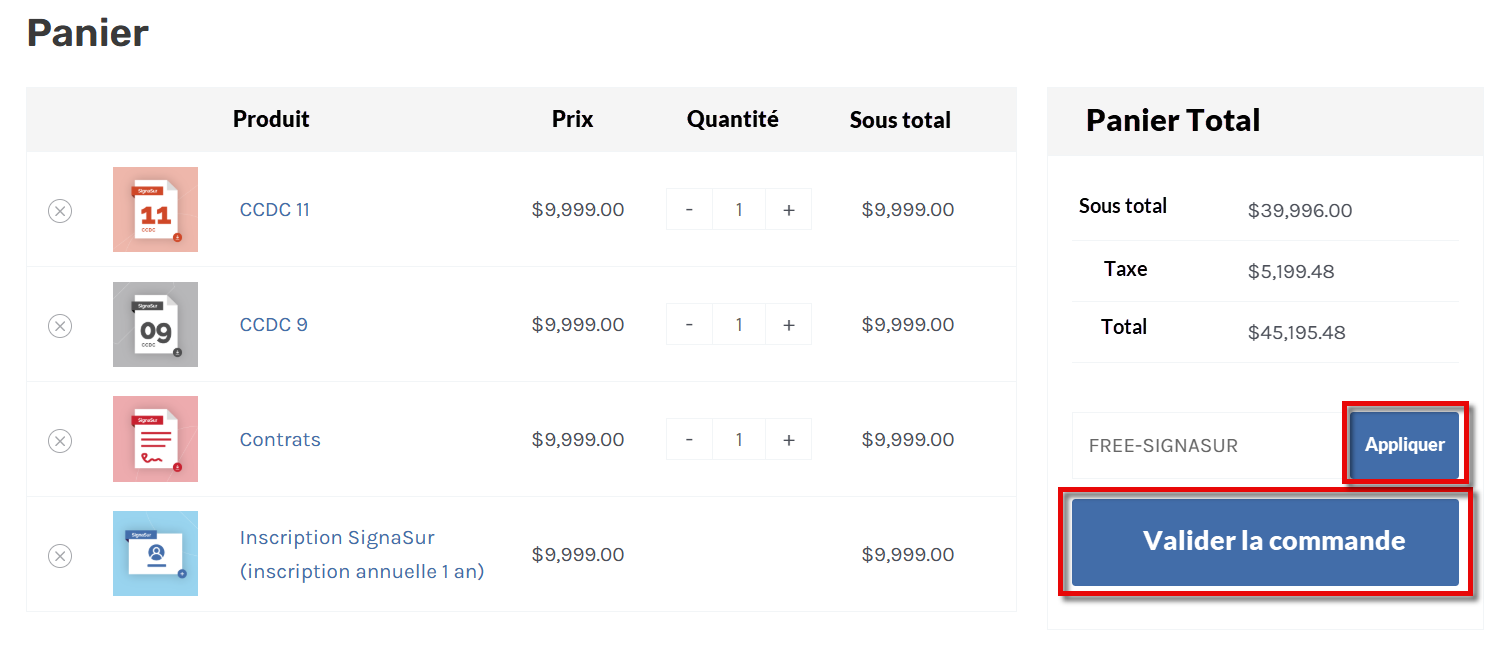Image resolution: width=1505 pixels, height=670 pixels.
Task: Open the CCDC 11 product link
Action: point(275,210)
